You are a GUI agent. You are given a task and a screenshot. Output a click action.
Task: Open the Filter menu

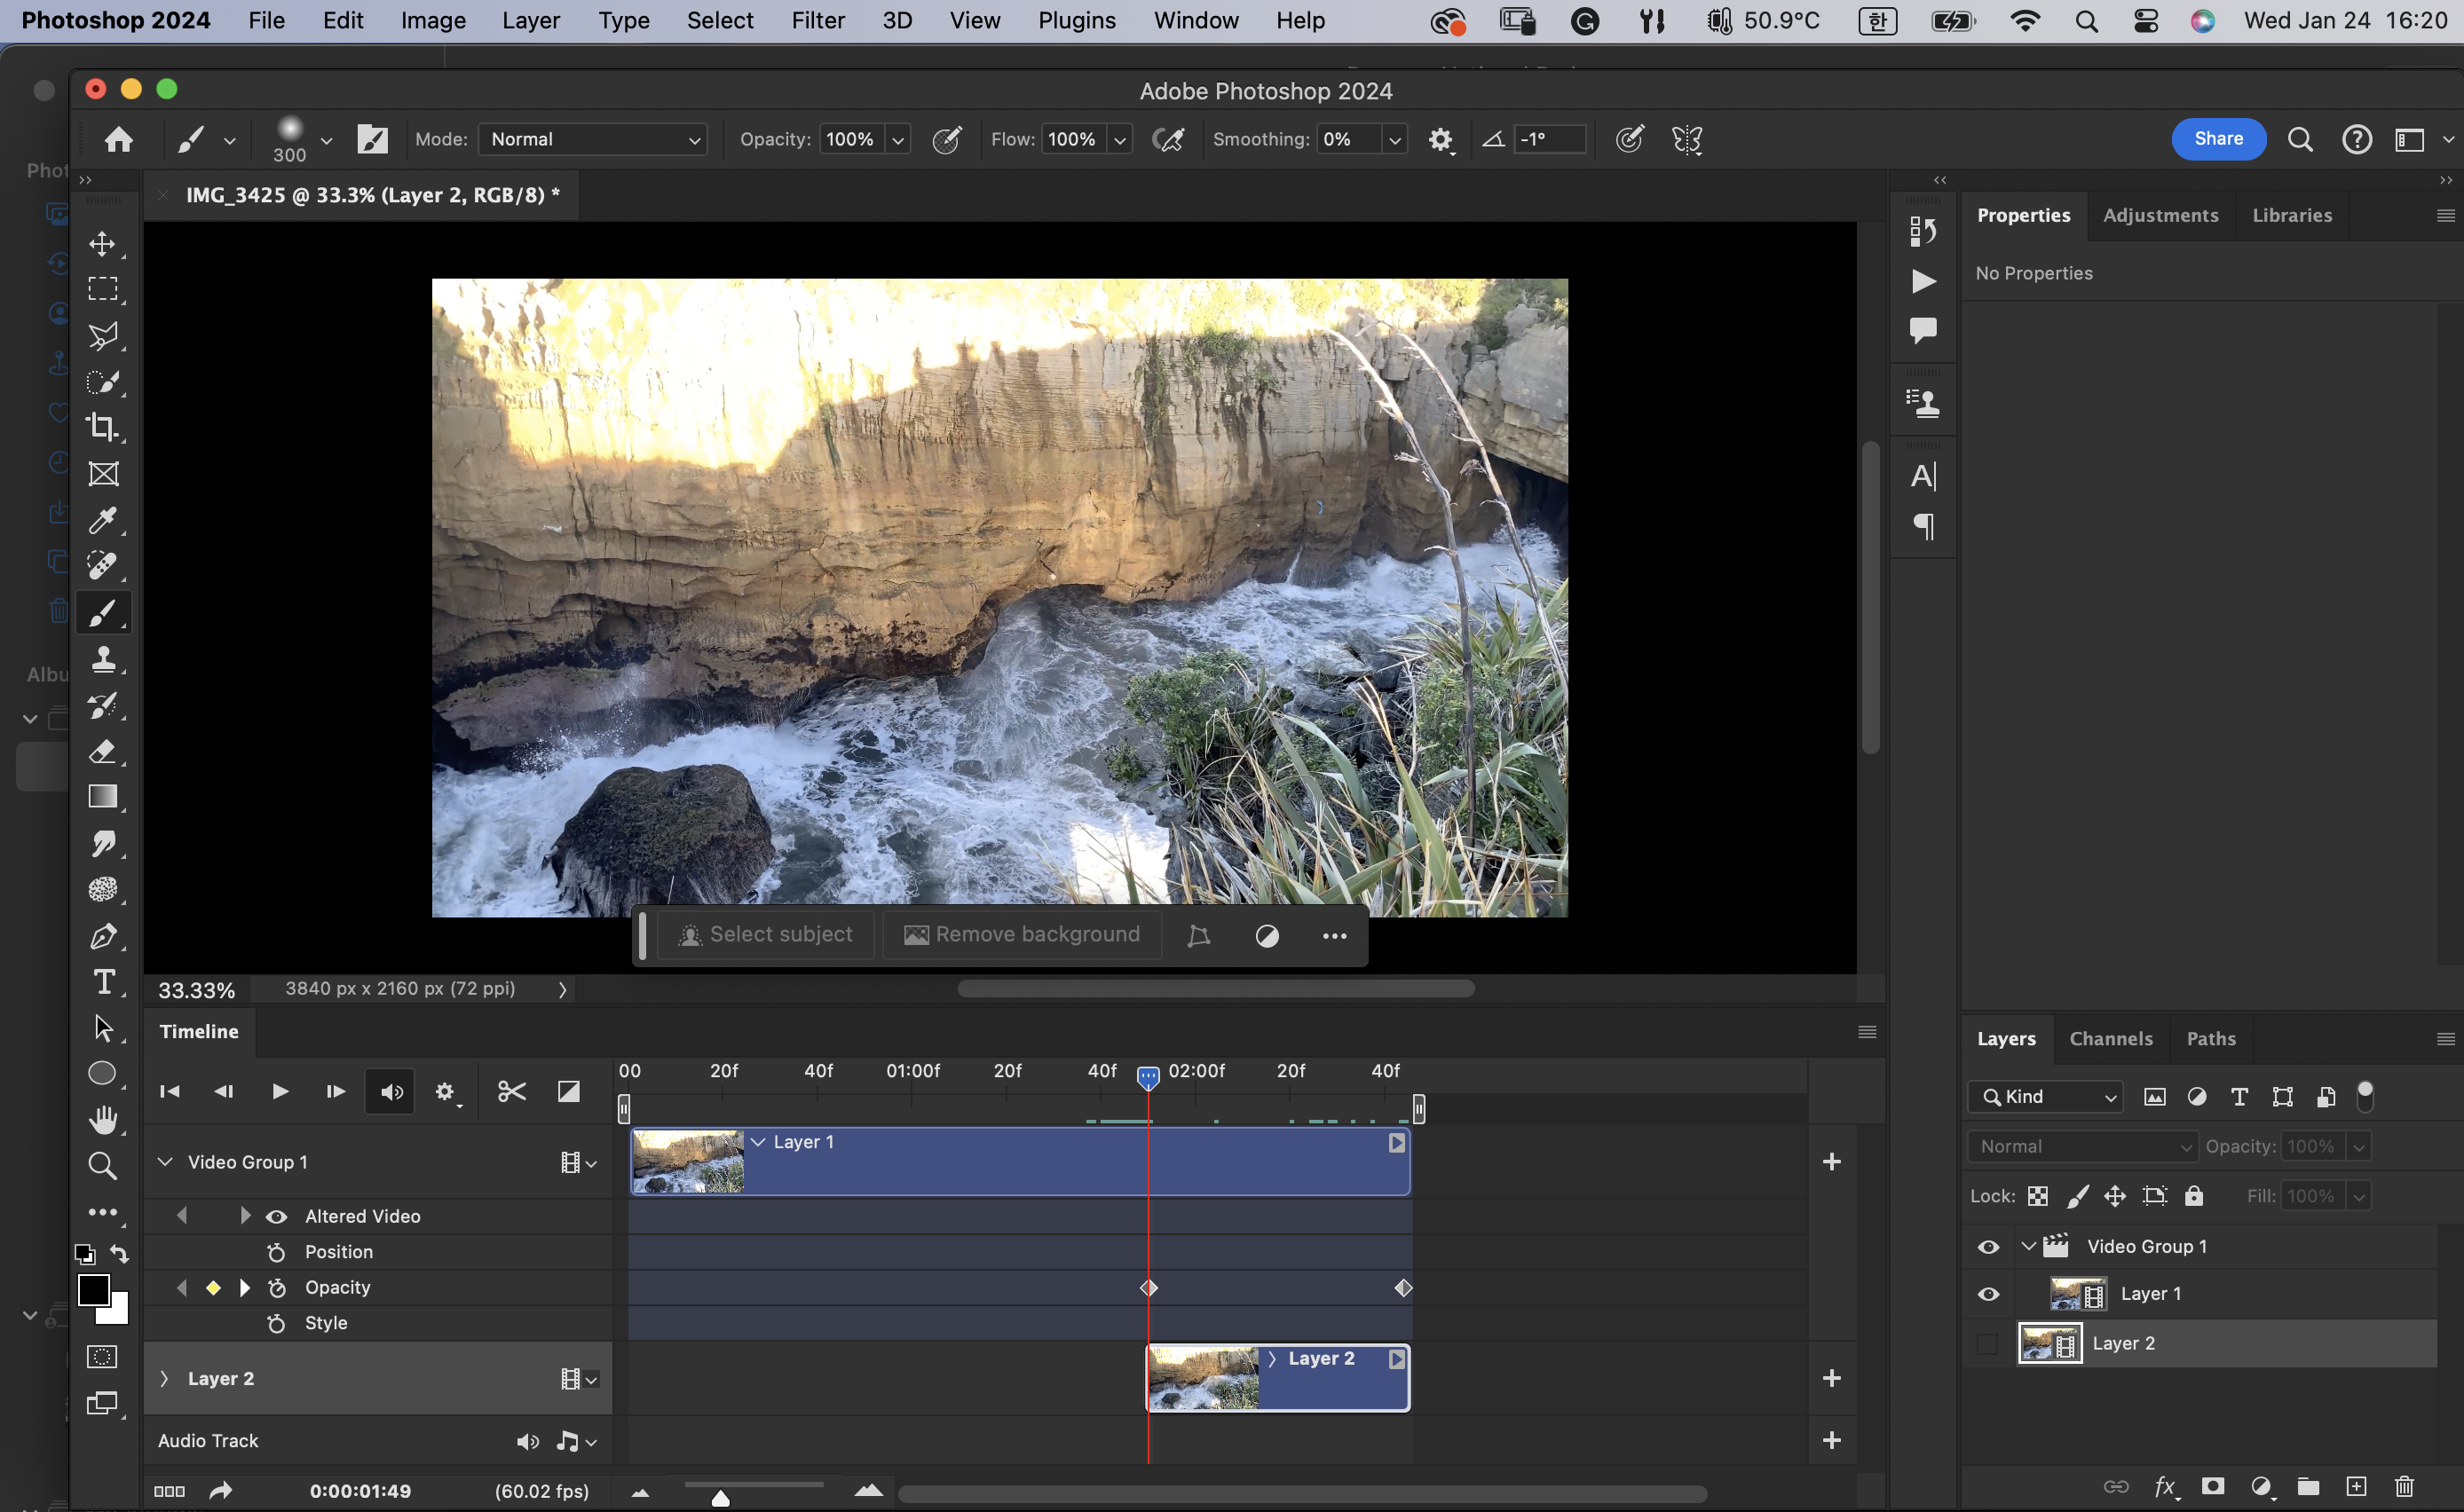[x=817, y=20]
